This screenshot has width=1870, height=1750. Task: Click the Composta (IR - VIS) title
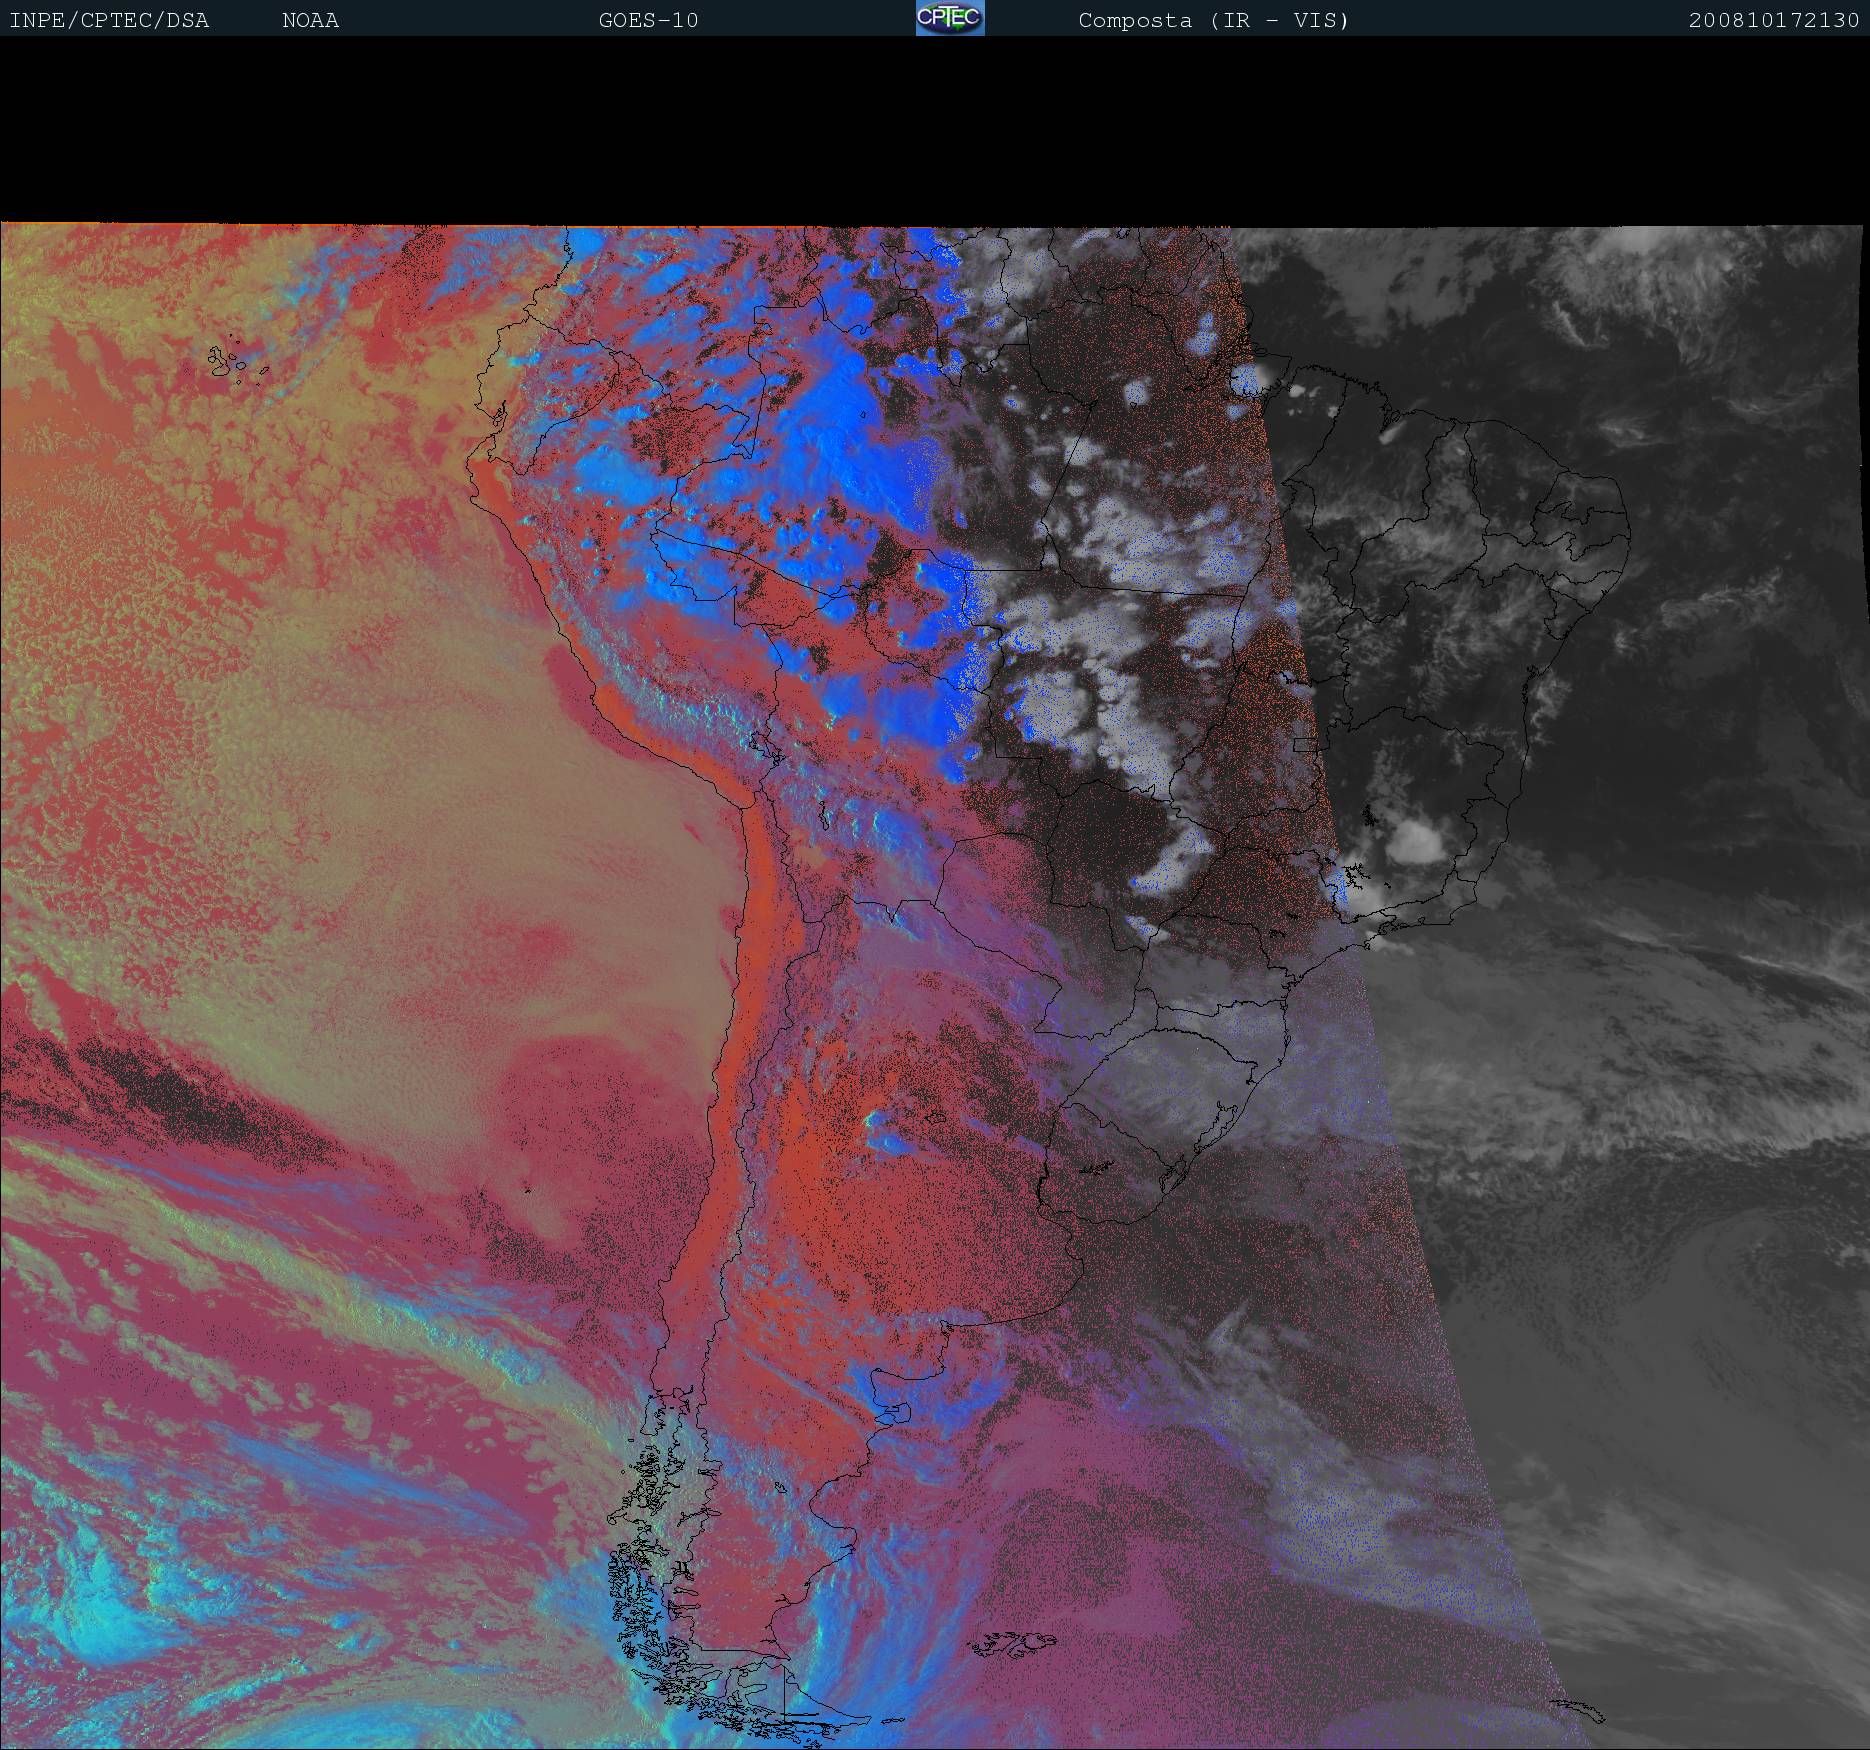coord(1213,20)
